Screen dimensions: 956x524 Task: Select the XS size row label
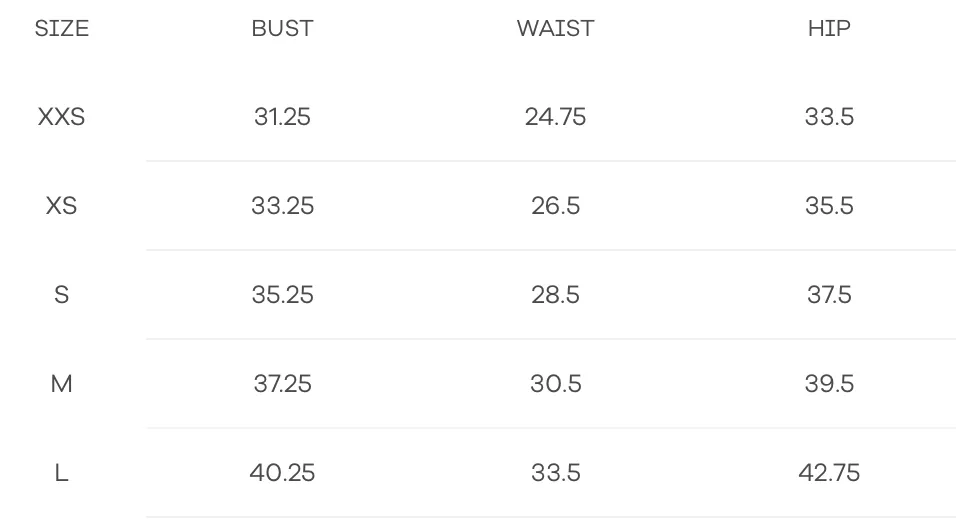[x=62, y=206]
